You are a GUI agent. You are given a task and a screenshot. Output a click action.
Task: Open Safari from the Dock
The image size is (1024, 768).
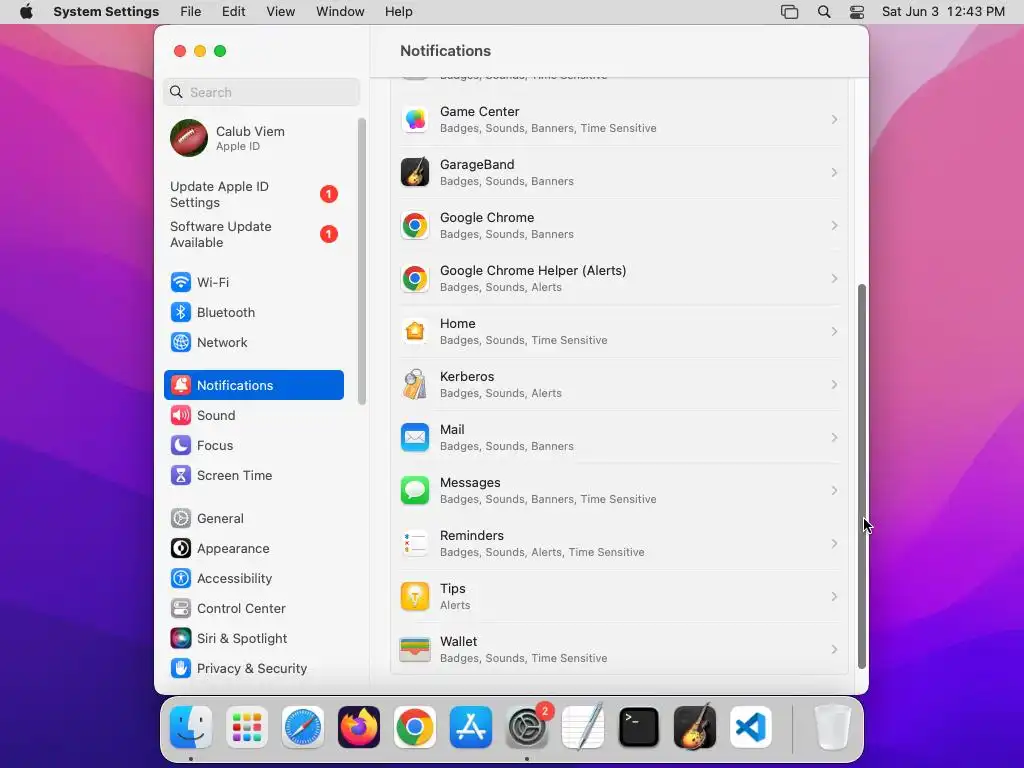tap(303, 727)
